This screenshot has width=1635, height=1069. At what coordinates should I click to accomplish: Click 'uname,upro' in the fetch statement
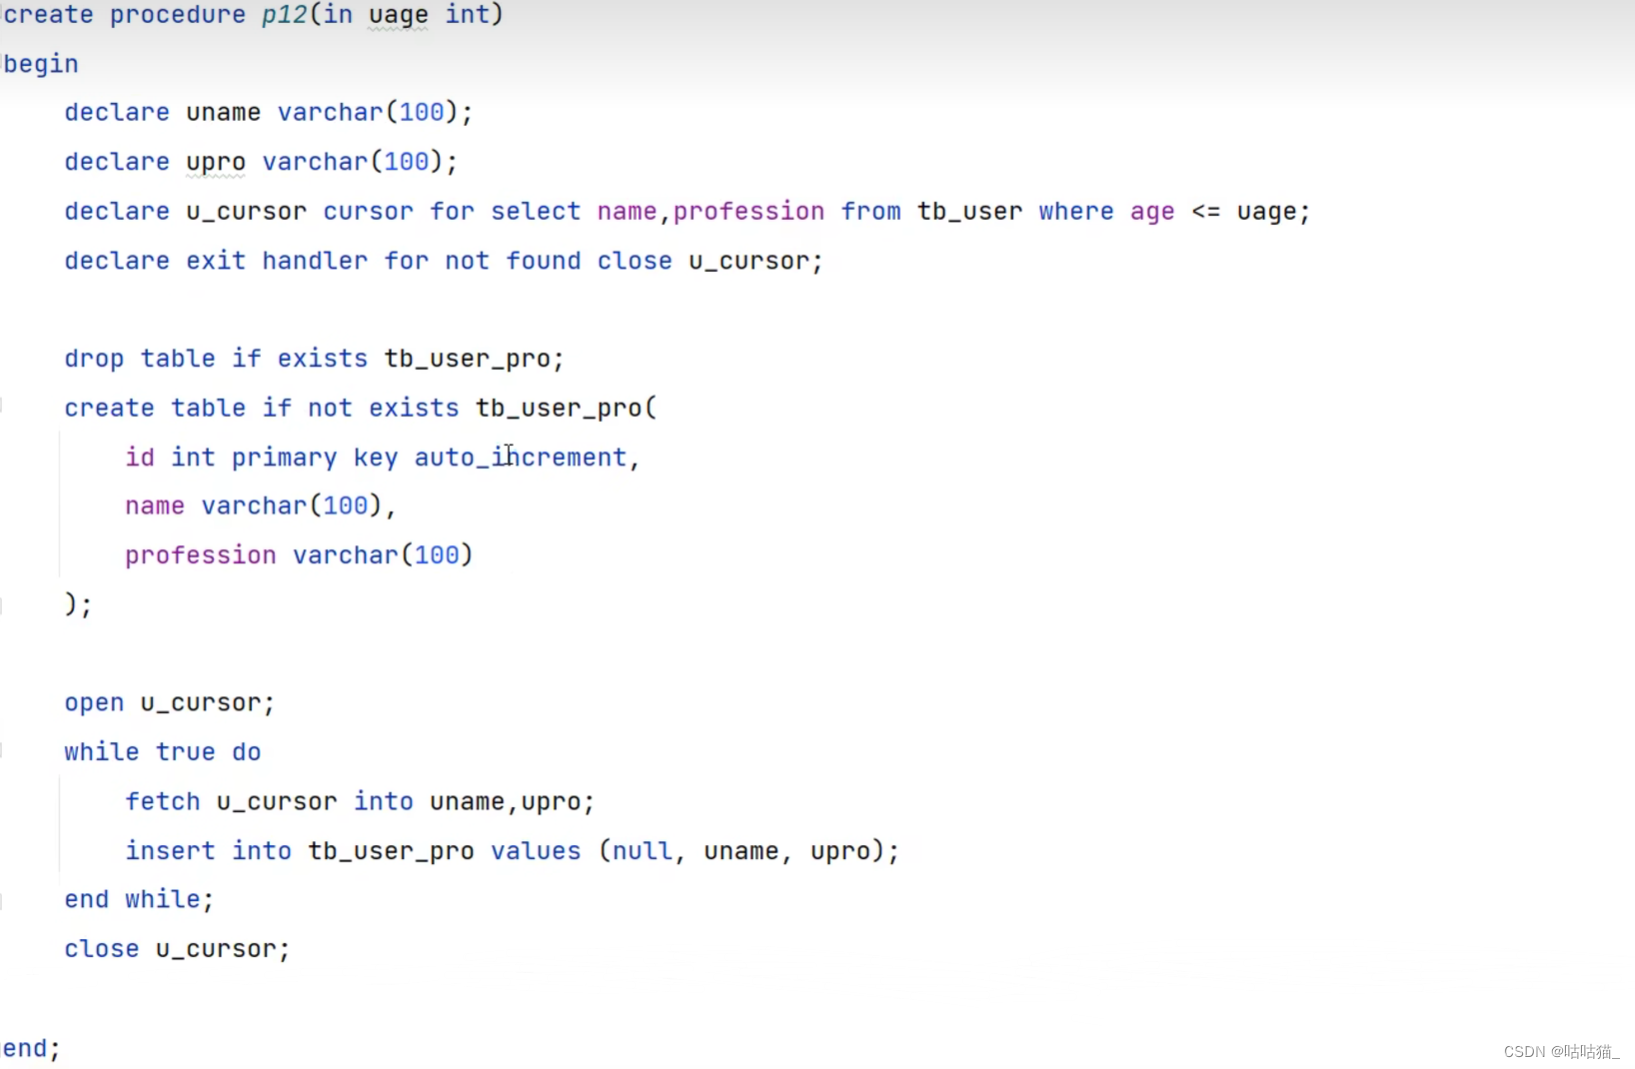pyautogui.click(x=505, y=802)
